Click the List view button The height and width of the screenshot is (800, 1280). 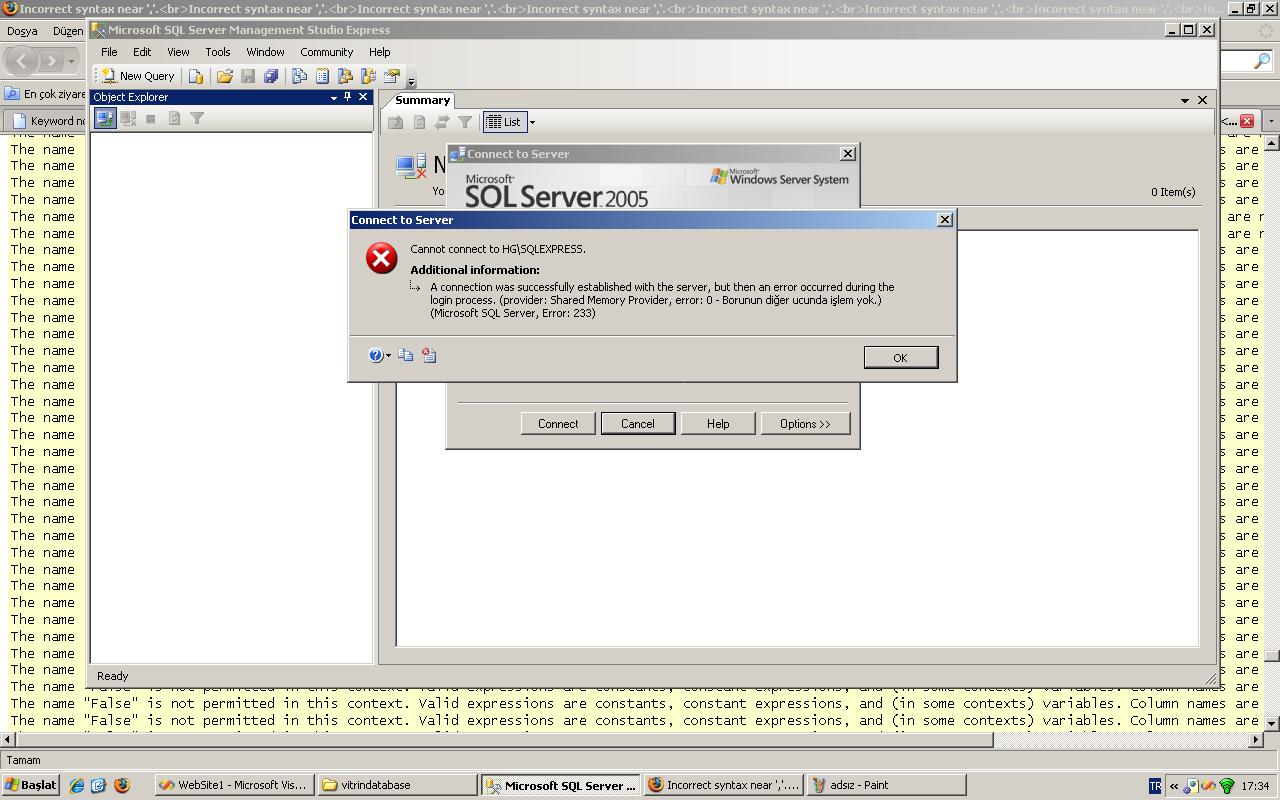pos(504,122)
